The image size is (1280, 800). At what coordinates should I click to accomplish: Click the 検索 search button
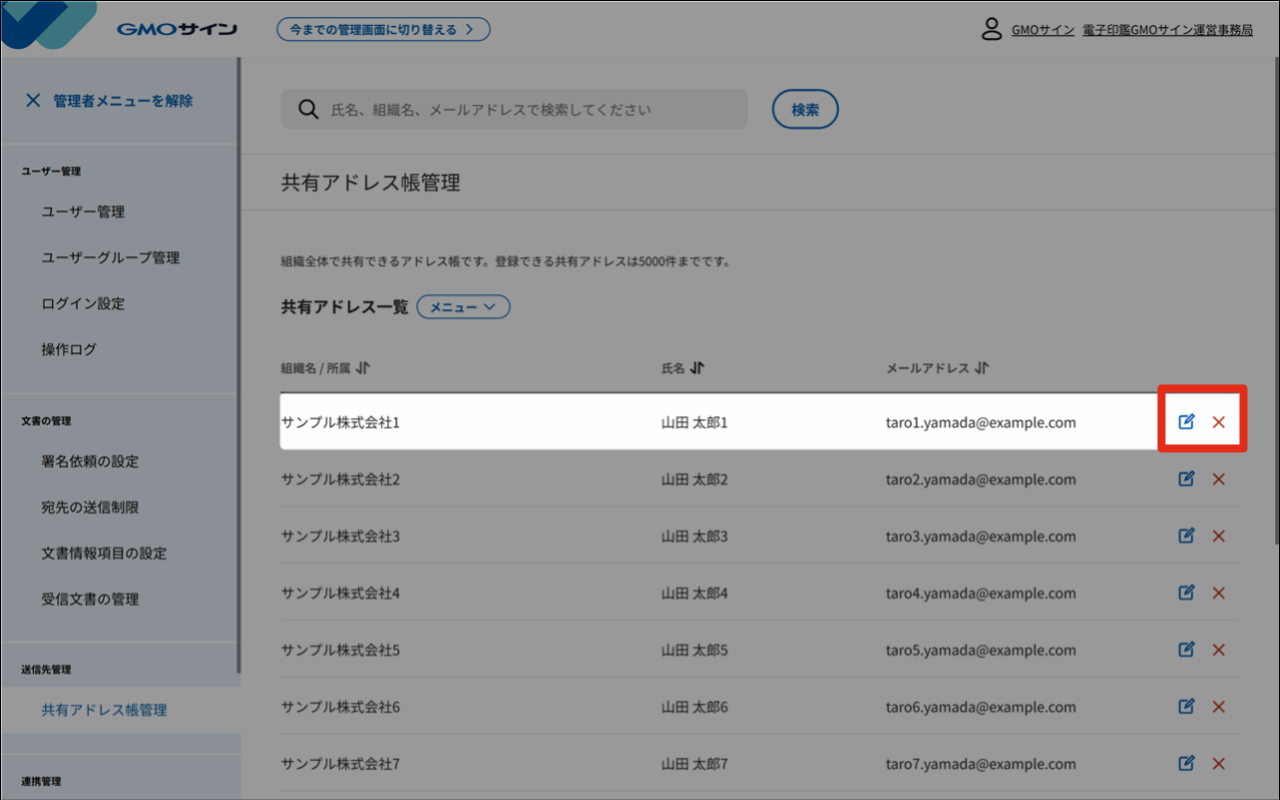[x=805, y=108]
